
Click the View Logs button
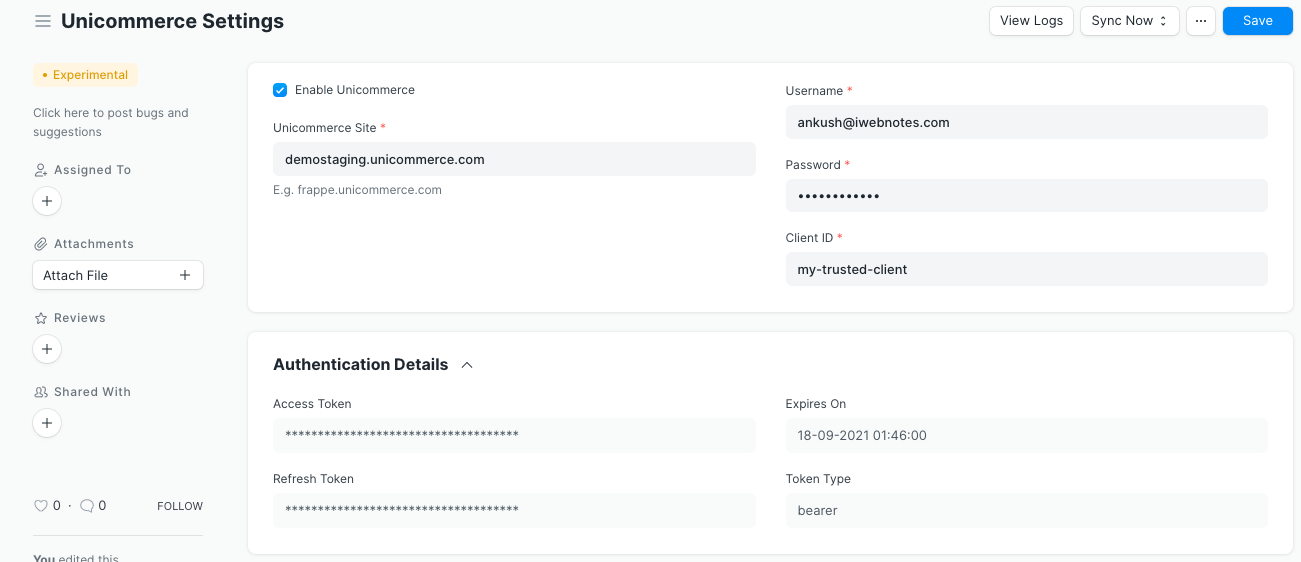pyautogui.click(x=1031, y=21)
